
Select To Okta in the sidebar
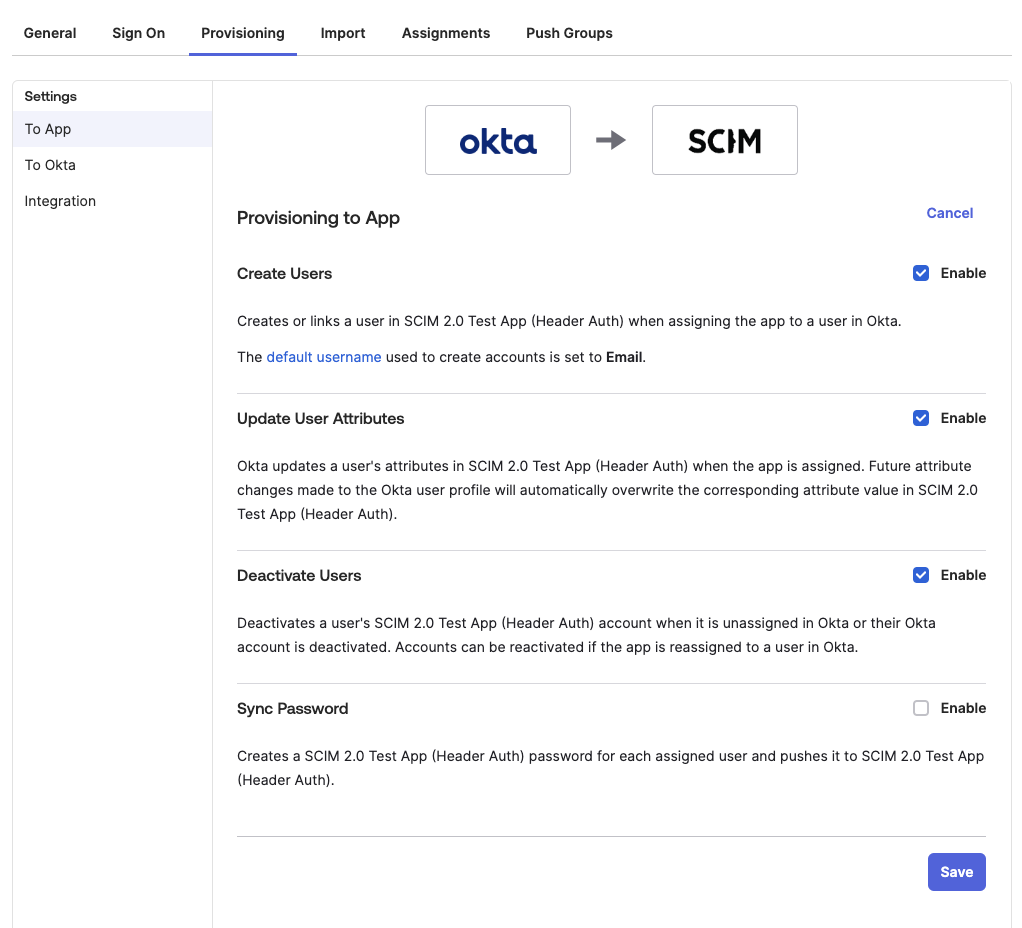tap(49, 164)
